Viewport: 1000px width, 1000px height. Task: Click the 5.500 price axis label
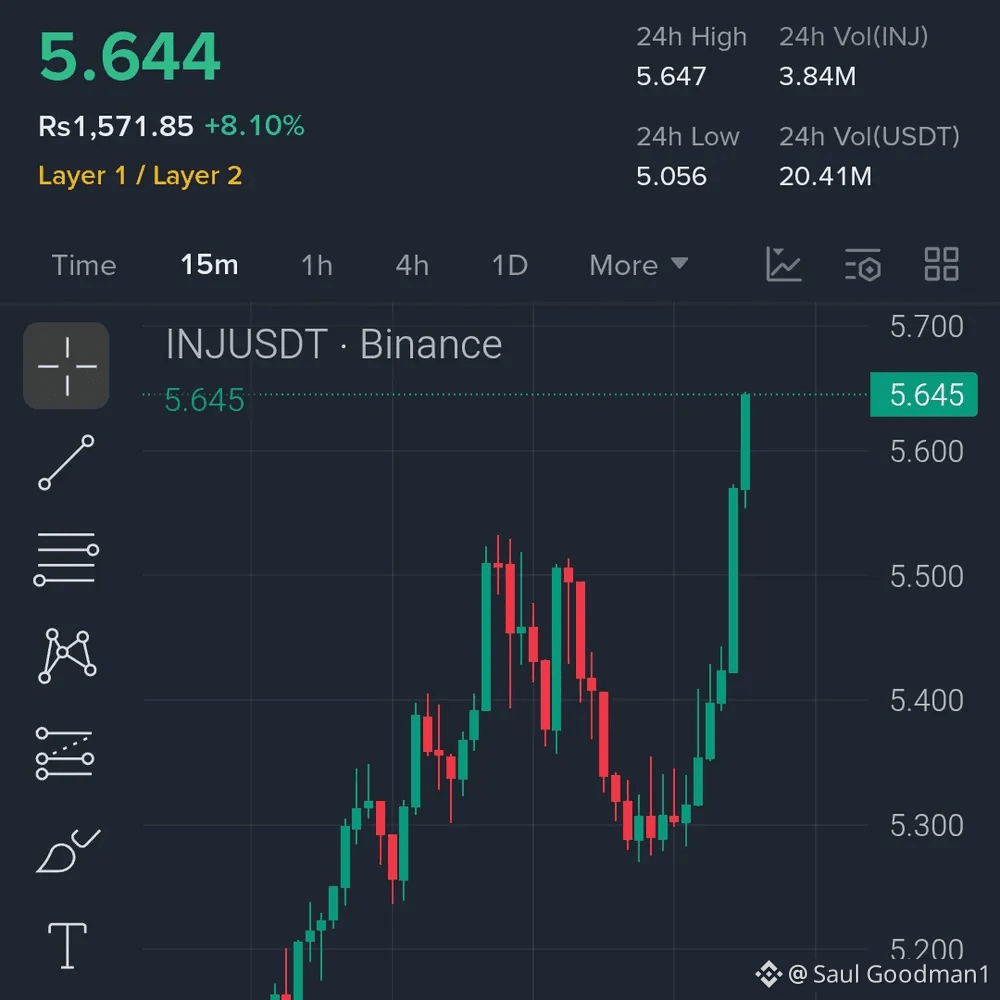tap(927, 577)
